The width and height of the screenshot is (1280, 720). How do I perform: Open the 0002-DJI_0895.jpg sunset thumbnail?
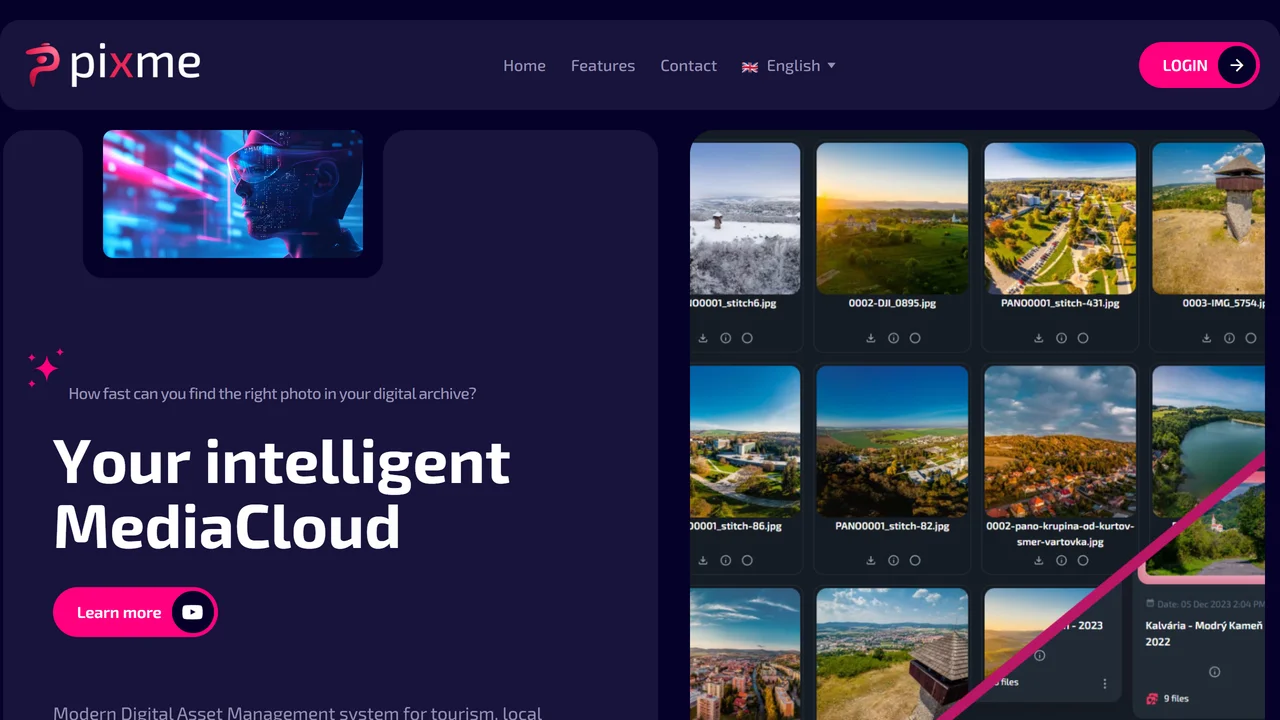tap(892, 218)
